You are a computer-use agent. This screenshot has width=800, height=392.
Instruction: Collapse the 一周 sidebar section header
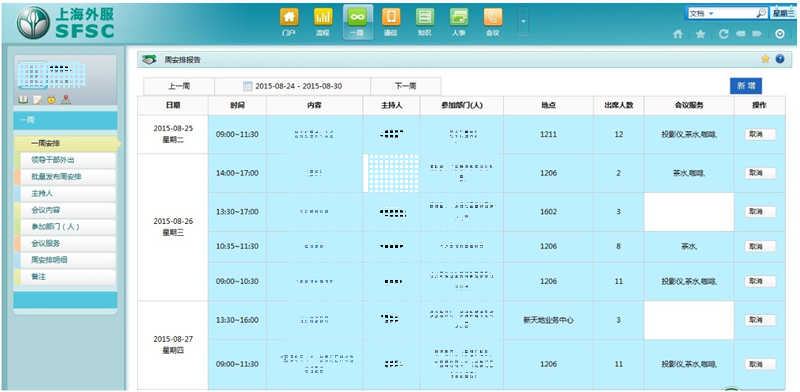click(65, 120)
